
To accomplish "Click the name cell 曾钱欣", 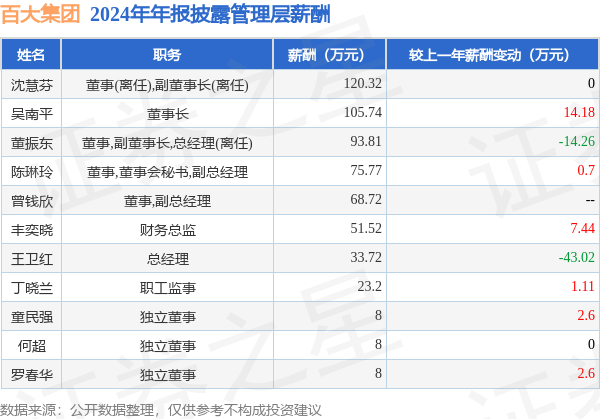I will (32, 201).
